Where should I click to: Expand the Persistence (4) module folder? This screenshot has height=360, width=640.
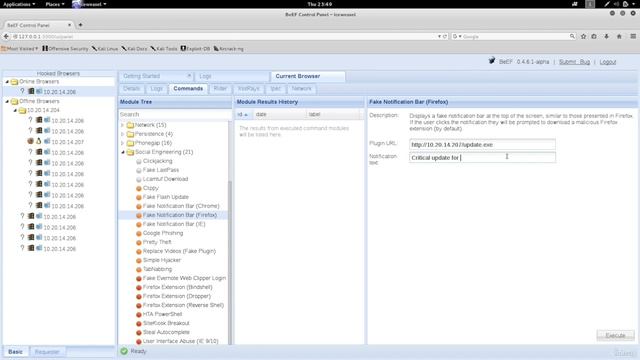122,134
